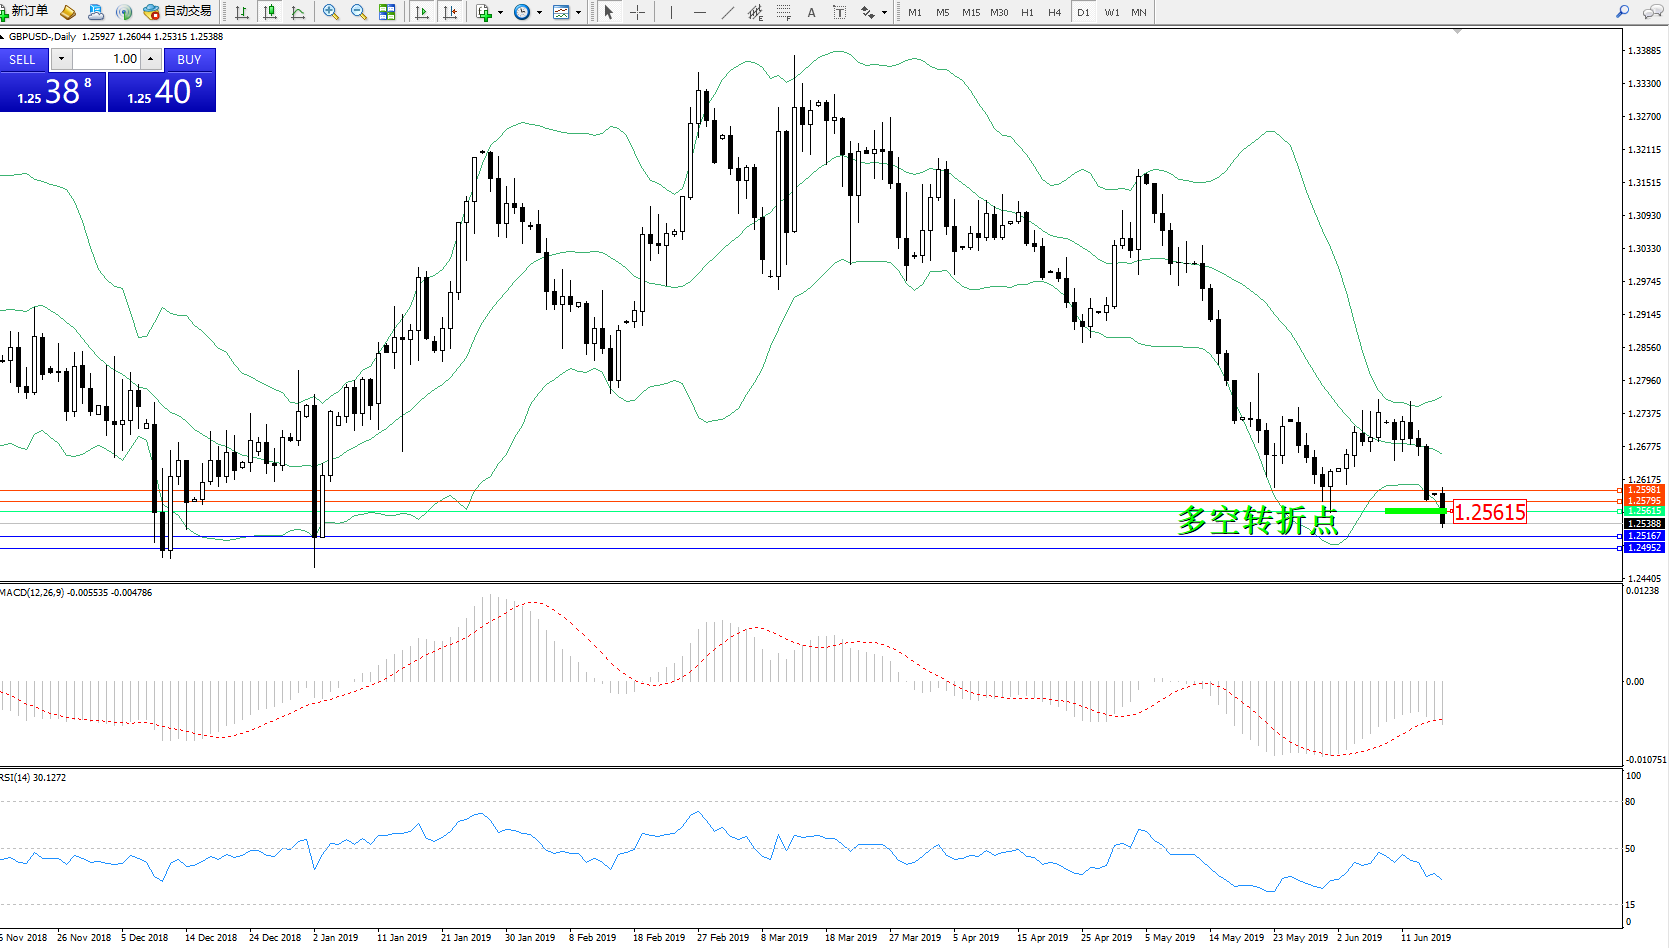Image resolution: width=1669 pixels, height=948 pixels.
Task: Expand the indicators list dropdown arrow
Action: point(500,13)
